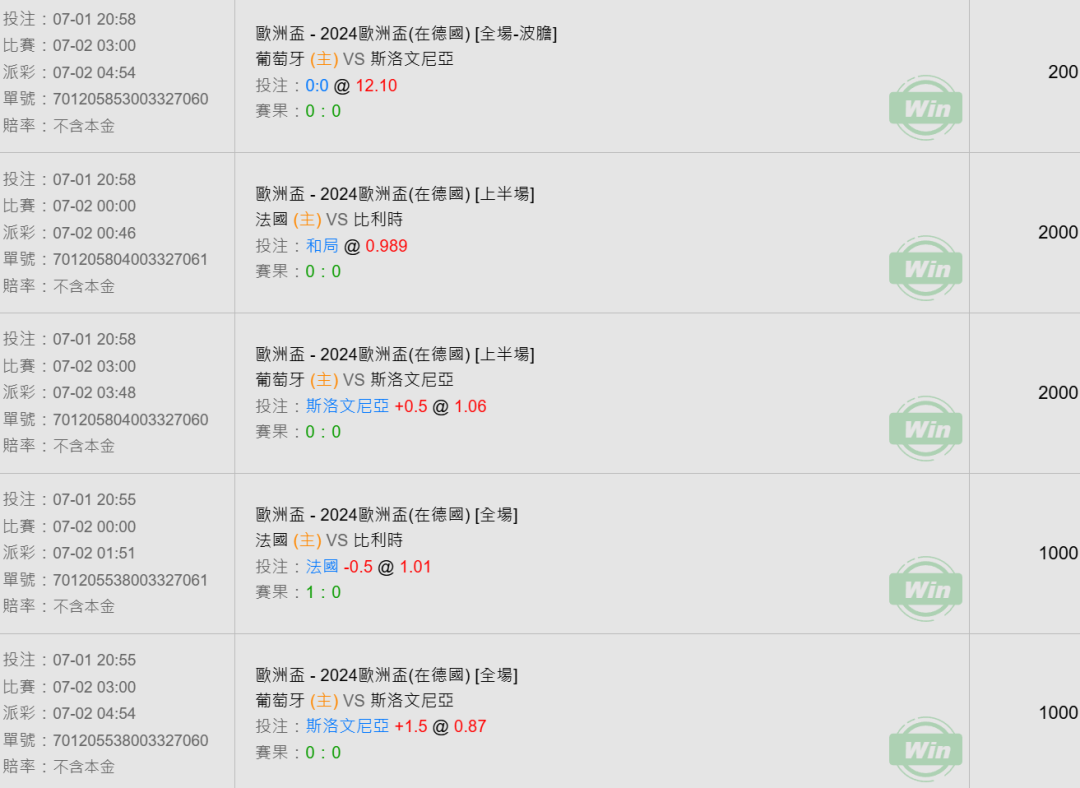Click order number 701205804003327061
1080x788 pixels.
[x=130, y=260]
